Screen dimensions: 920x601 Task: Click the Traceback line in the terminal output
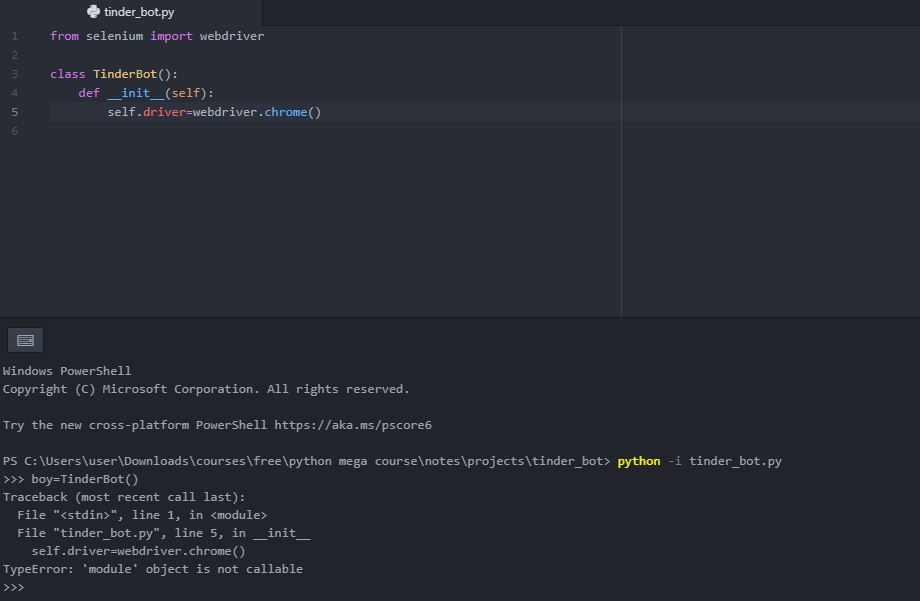(123, 497)
